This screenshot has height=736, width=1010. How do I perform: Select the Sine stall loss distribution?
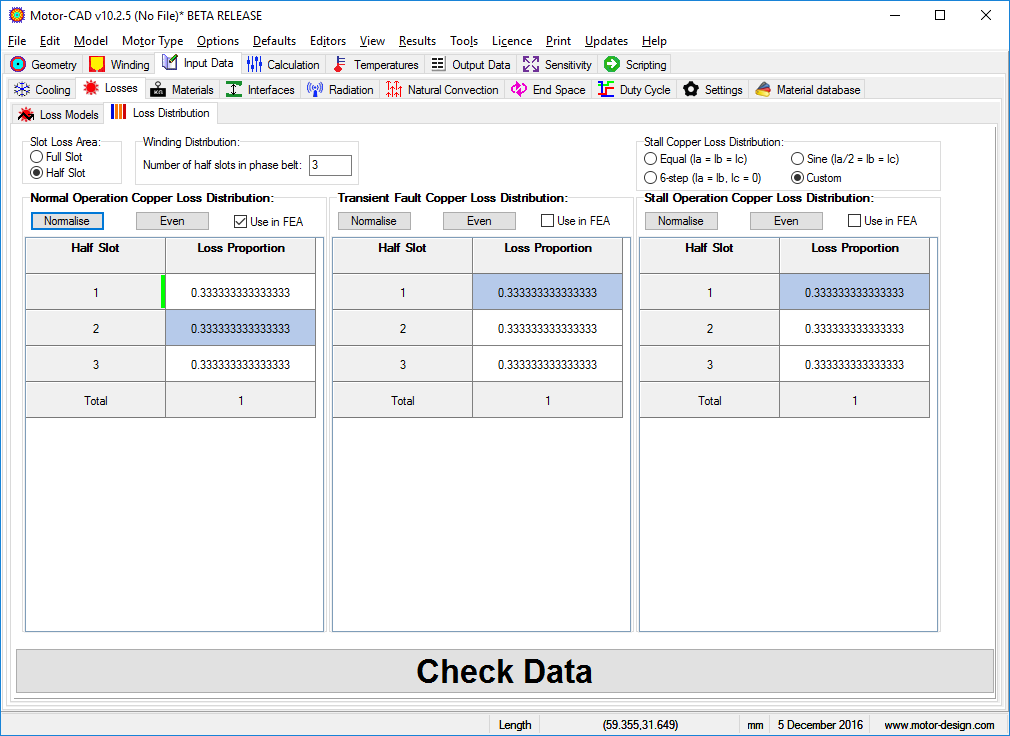(x=797, y=158)
